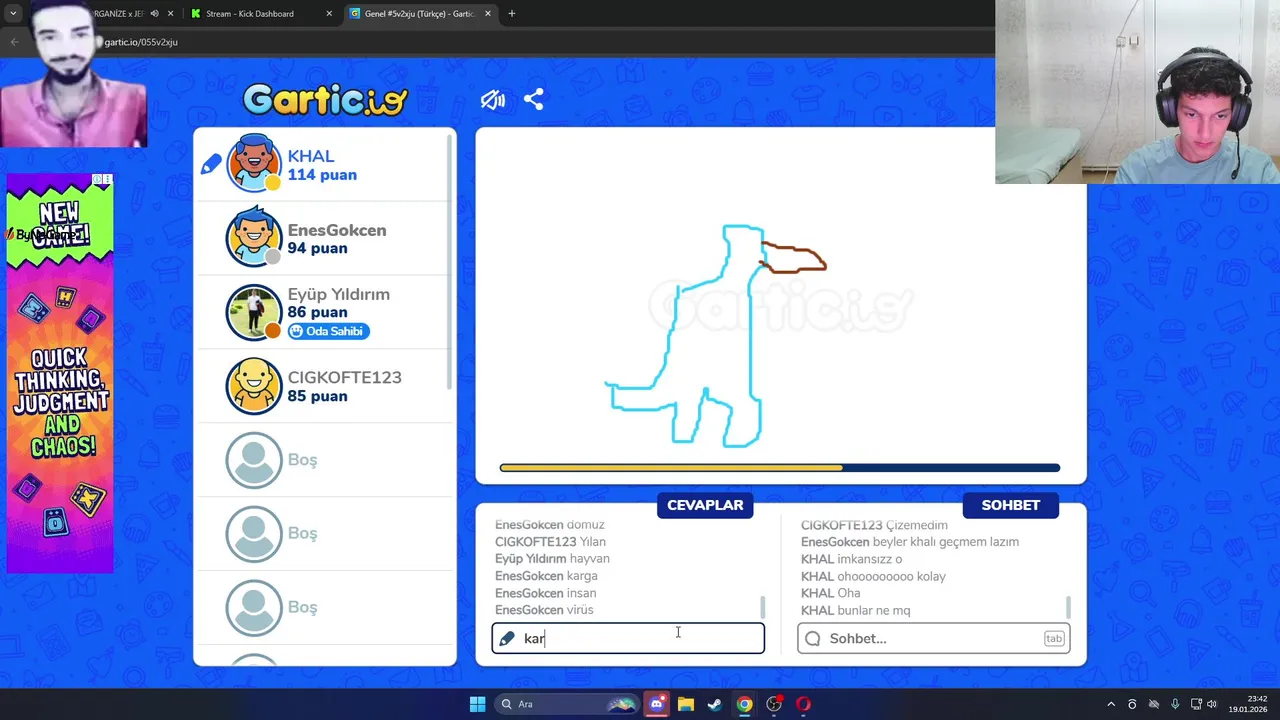Switch to Stream - Kick Dashboard browser tab

(x=250, y=14)
